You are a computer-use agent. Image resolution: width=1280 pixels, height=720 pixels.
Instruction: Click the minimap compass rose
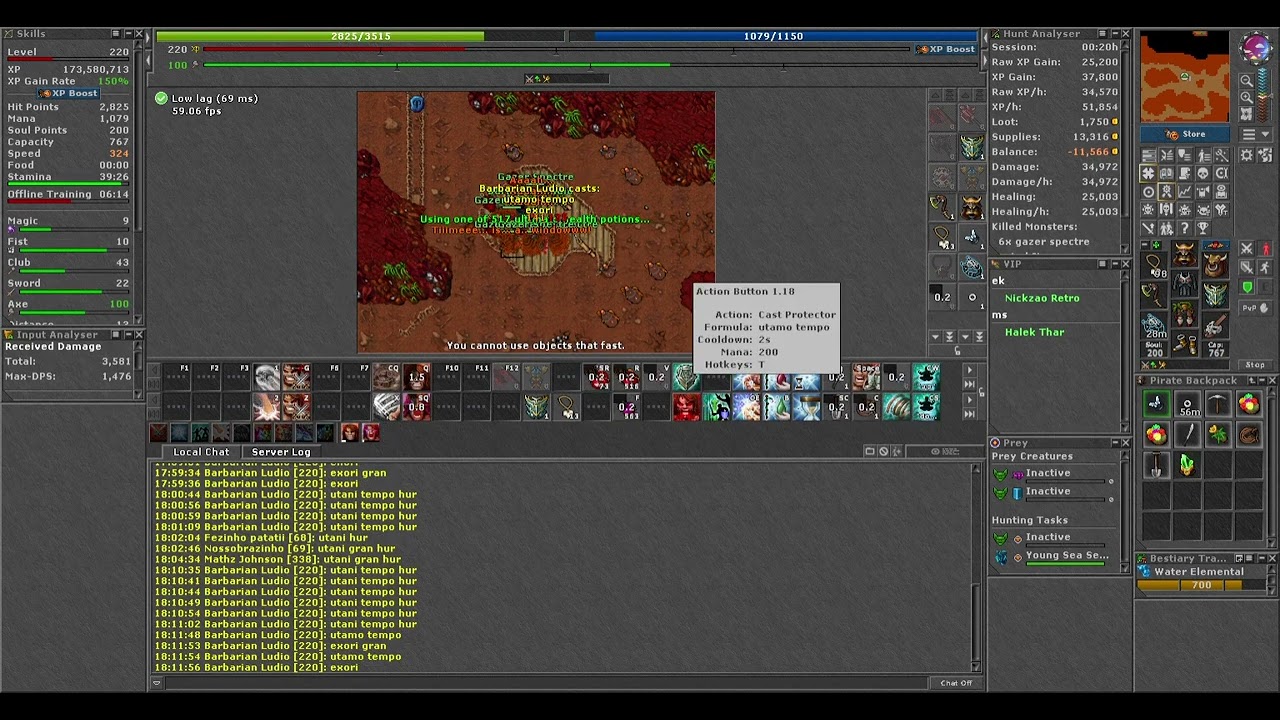1256,48
